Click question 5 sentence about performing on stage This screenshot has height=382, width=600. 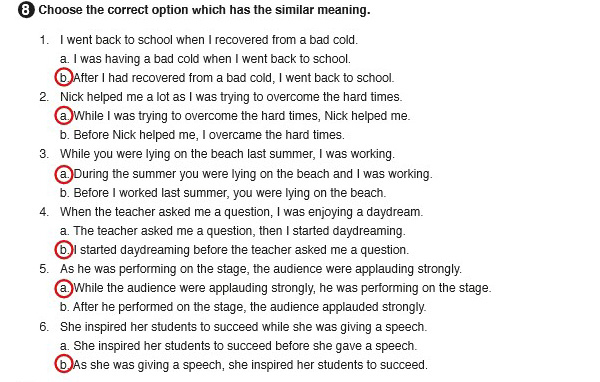coord(261,269)
